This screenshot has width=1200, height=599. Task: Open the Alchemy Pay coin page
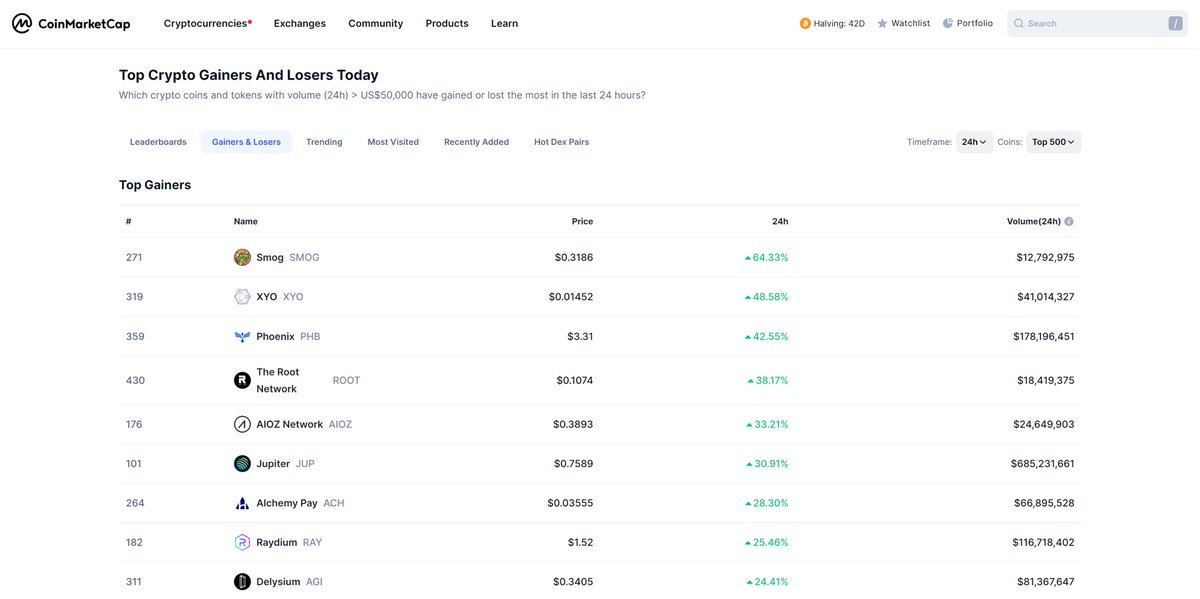[x=289, y=503]
